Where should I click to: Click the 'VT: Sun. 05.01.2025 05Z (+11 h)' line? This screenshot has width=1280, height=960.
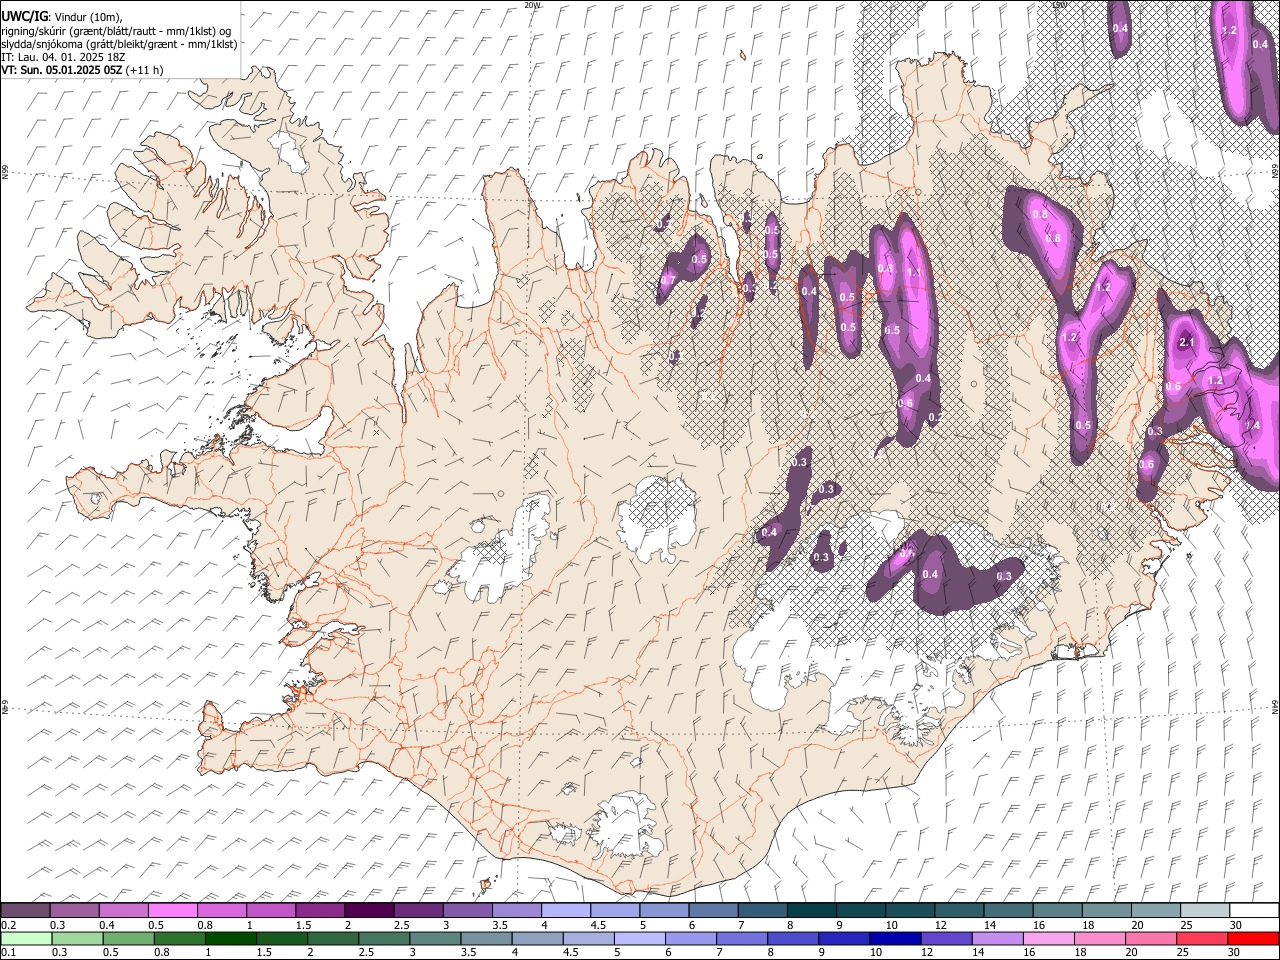coord(82,70)
